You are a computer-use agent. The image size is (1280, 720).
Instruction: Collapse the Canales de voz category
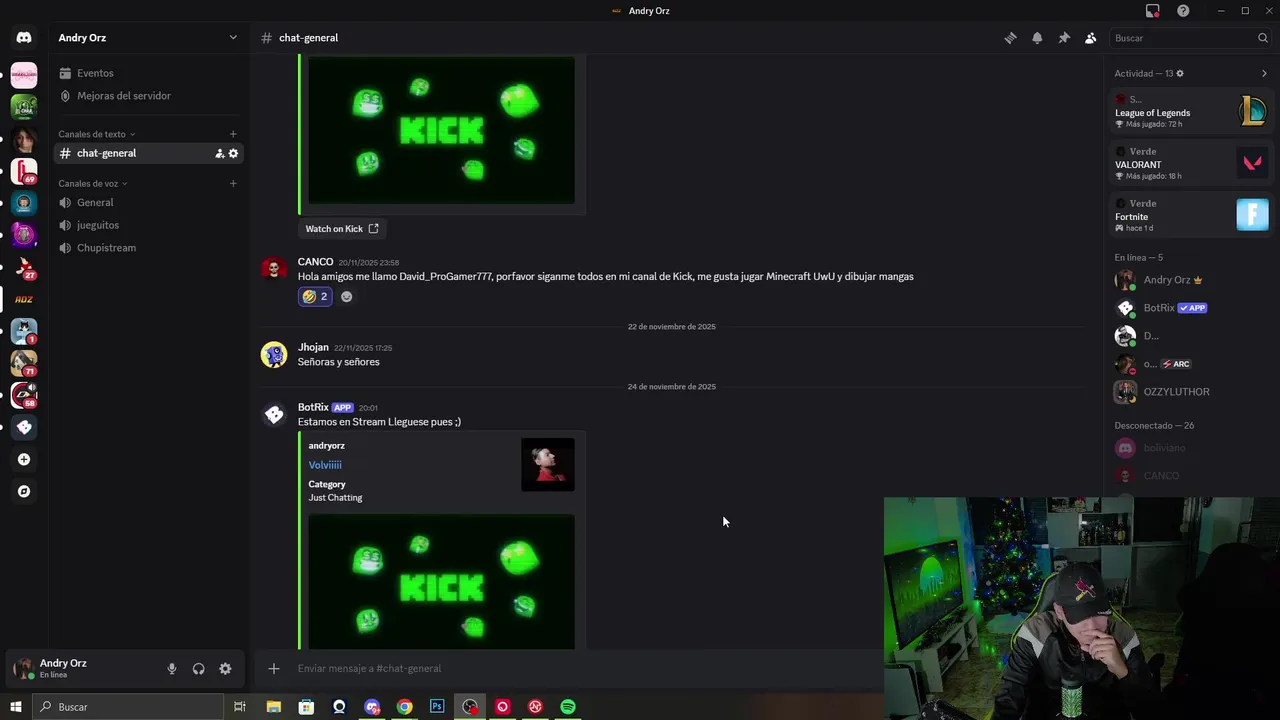(x=92, y=183)
